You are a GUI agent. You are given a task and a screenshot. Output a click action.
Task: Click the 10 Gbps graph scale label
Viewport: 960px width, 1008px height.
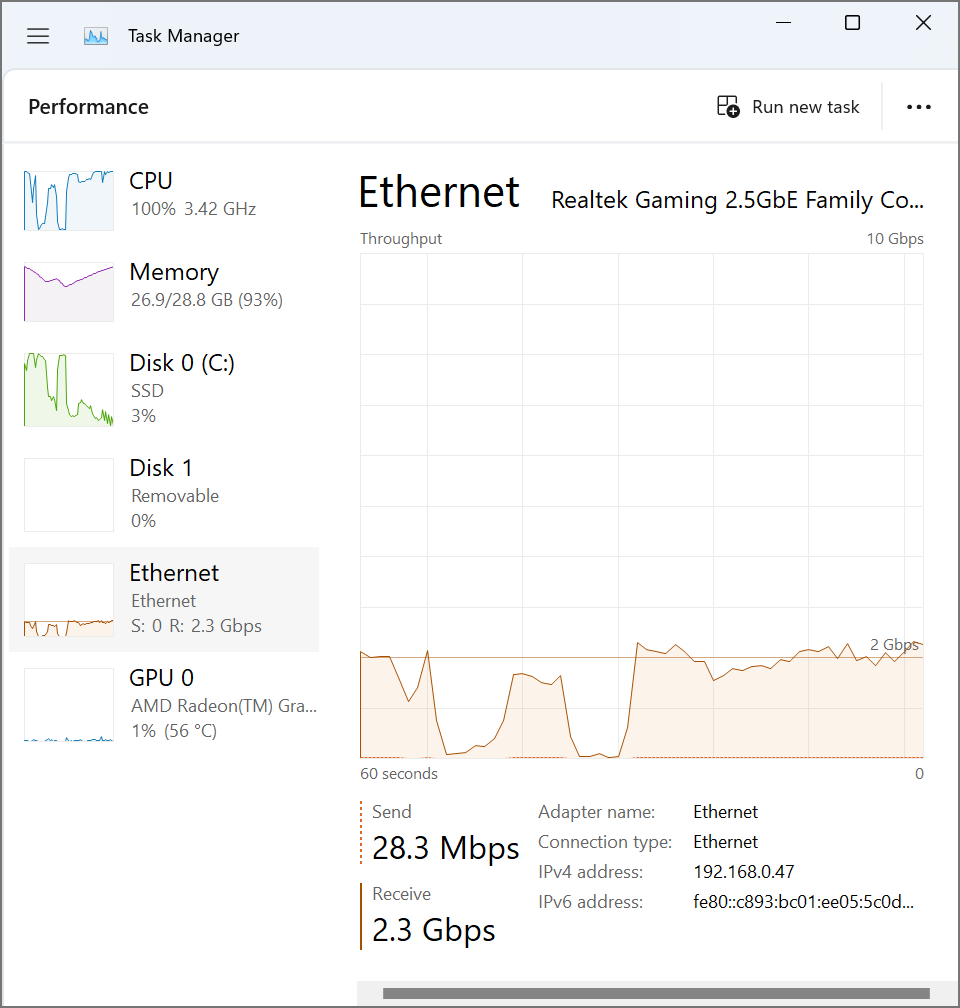[895, 238]
